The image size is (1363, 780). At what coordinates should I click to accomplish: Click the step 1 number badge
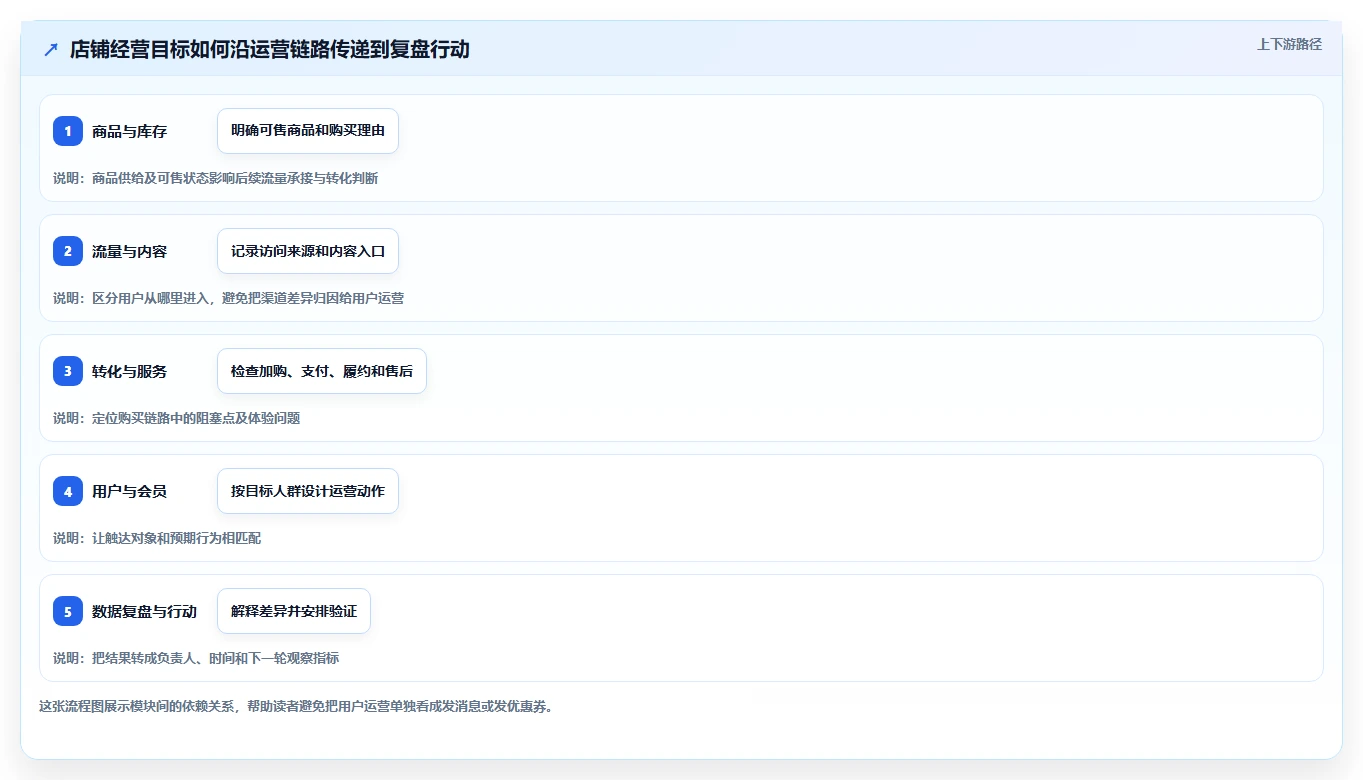click(68, 131)
